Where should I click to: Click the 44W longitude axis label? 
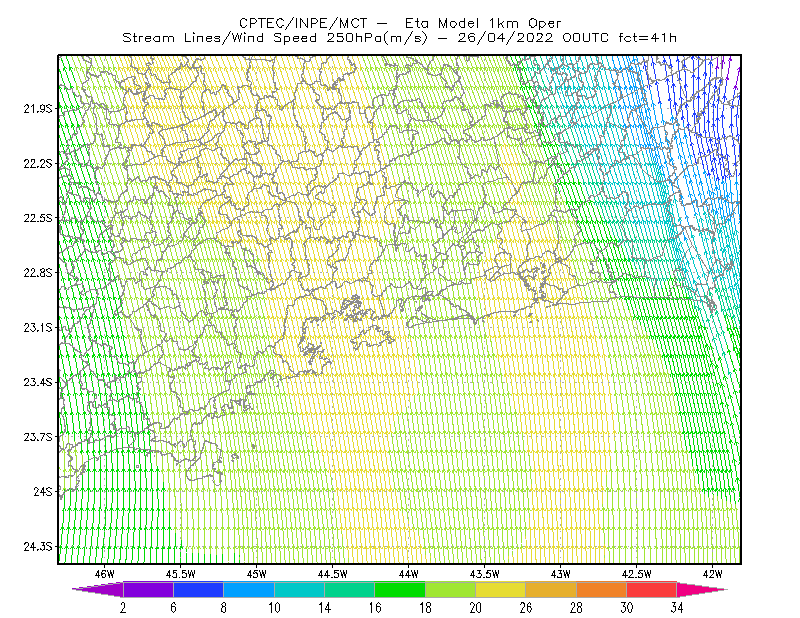click(x=408, y=574)
